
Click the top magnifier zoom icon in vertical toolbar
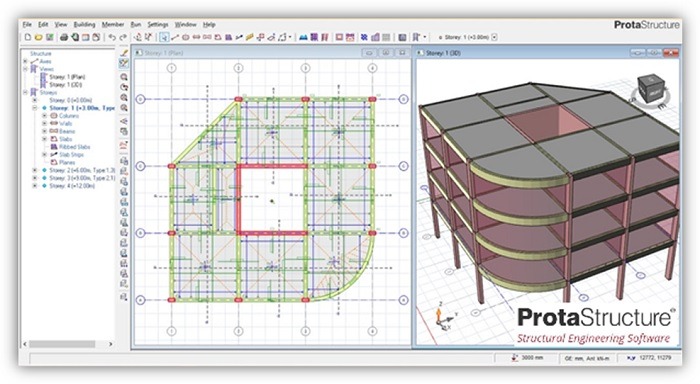coord(124,77)
